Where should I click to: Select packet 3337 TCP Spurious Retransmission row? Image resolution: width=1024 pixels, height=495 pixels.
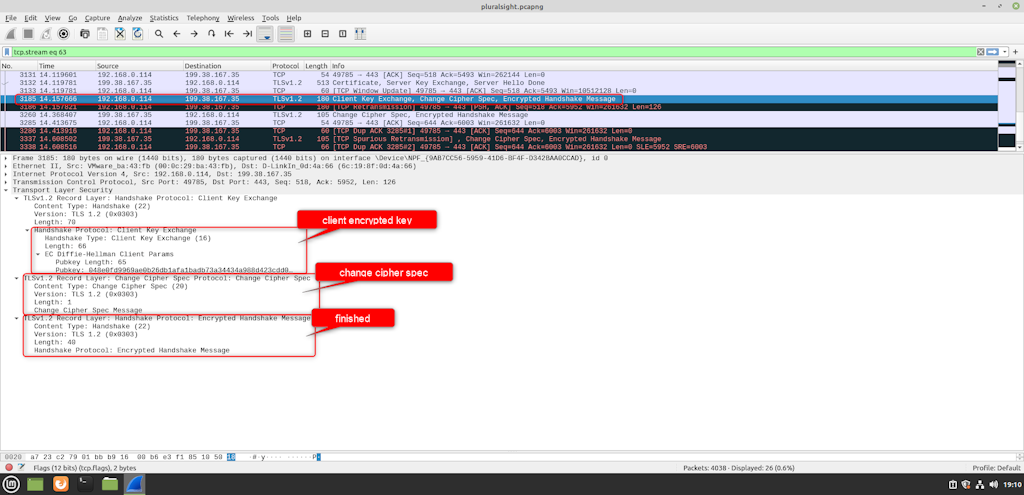tap(500, 138)
